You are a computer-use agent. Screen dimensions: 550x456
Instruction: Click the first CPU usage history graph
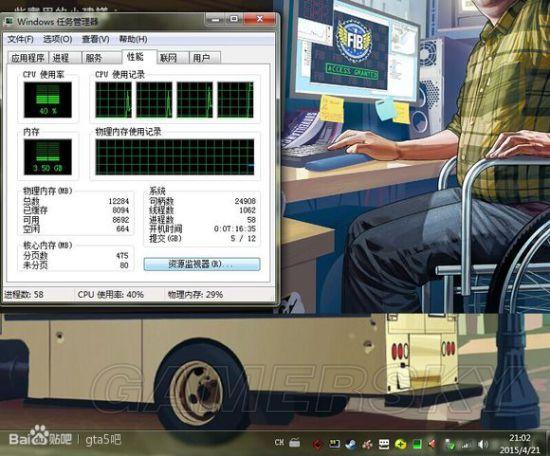[114, 100]
